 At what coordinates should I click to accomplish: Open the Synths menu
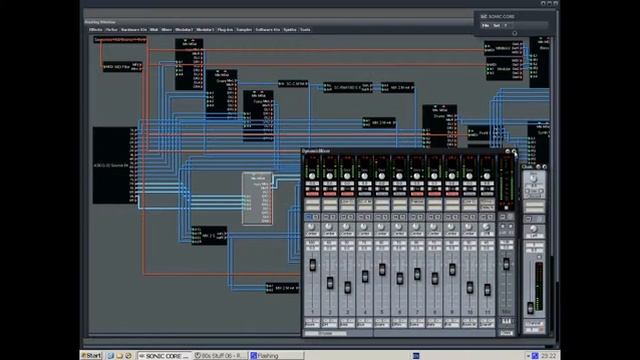(x=290, y=30)
